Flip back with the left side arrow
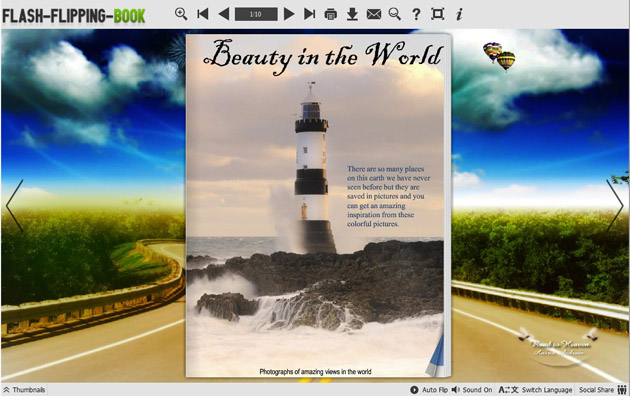The height and width of the screenshot is (396, 630). [x=14, y=206]
